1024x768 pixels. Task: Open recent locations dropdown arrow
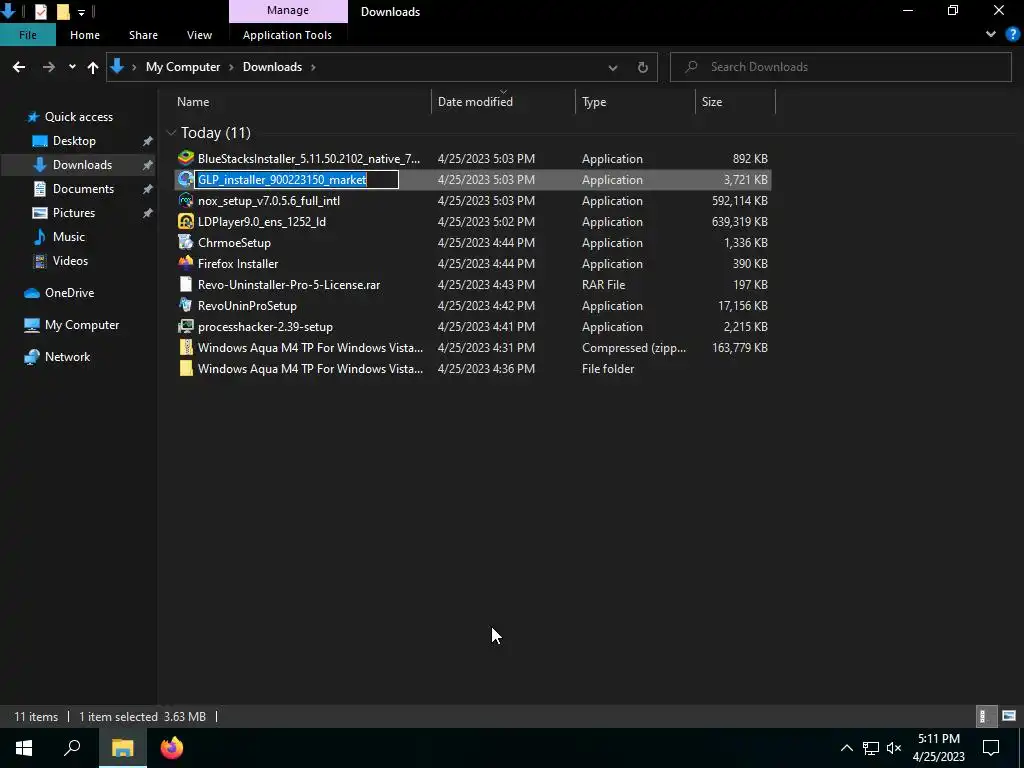72,67
